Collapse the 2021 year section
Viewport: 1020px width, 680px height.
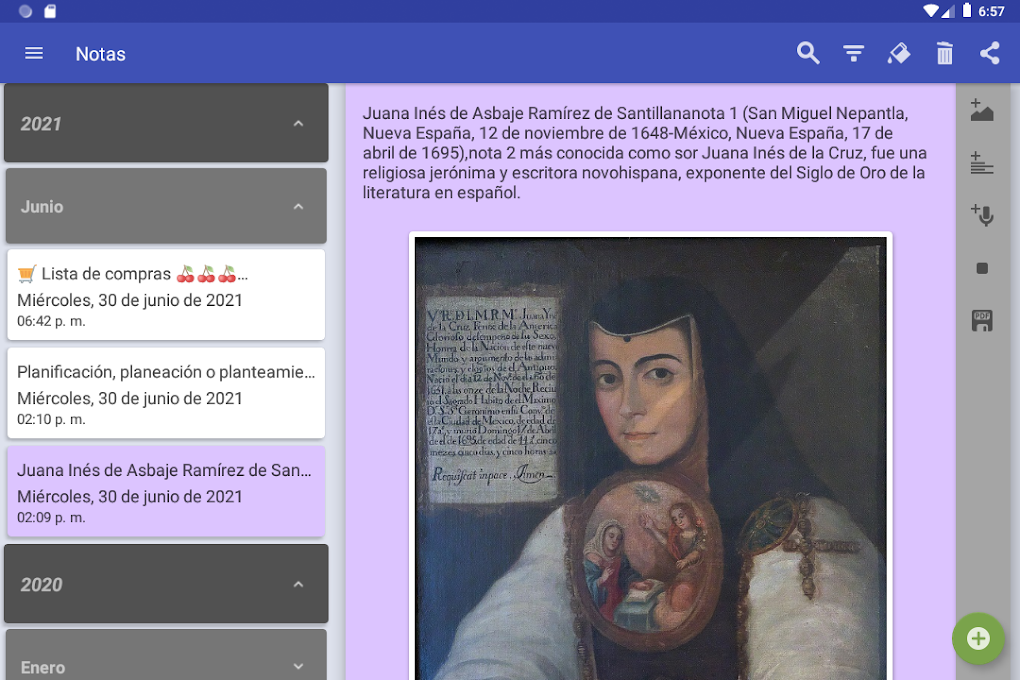click(167, 123)
